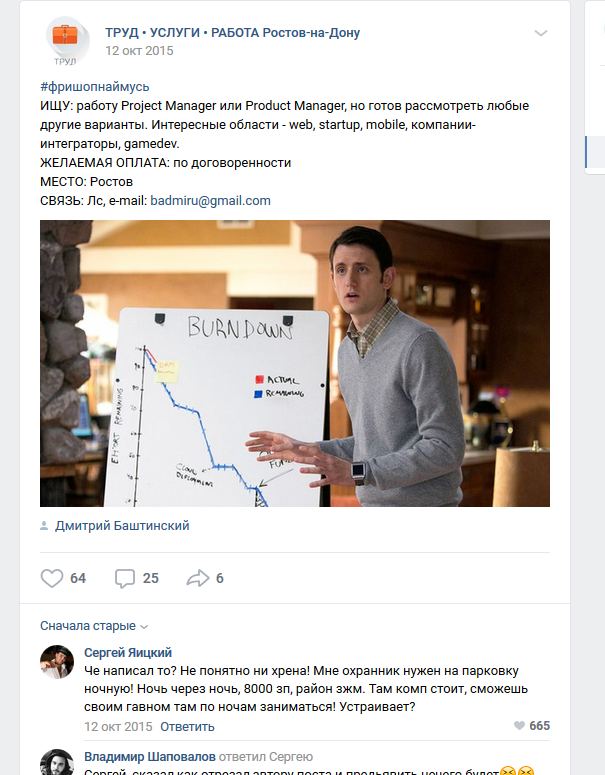Open the Сначала старые sorting dropdown
Image resolution: width=605 pixels, height=775 pixels.
click(x=94, y=626)
